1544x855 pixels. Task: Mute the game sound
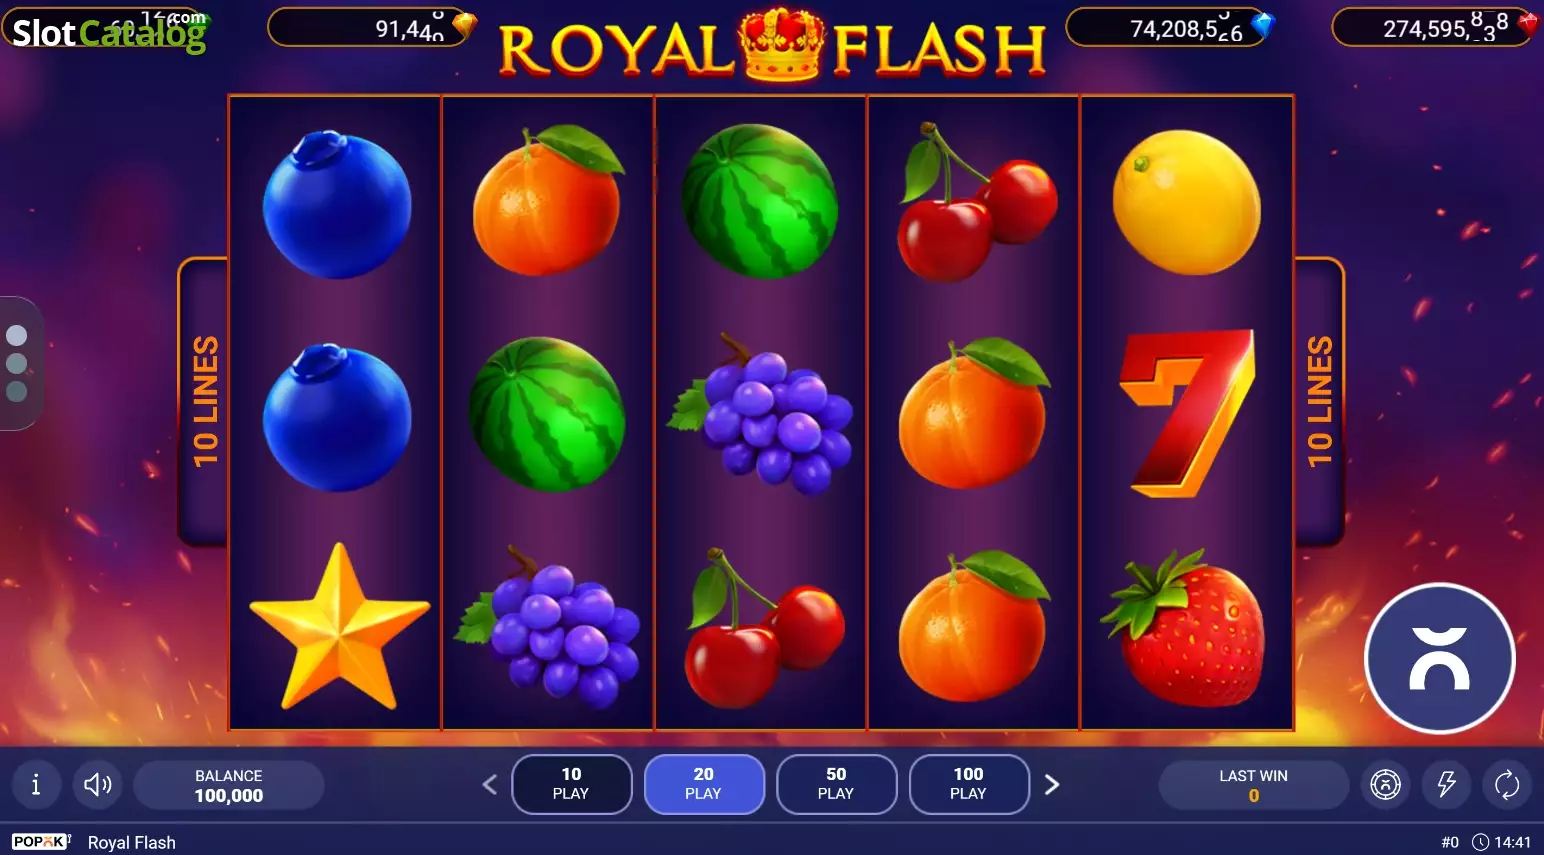[98, 785]
